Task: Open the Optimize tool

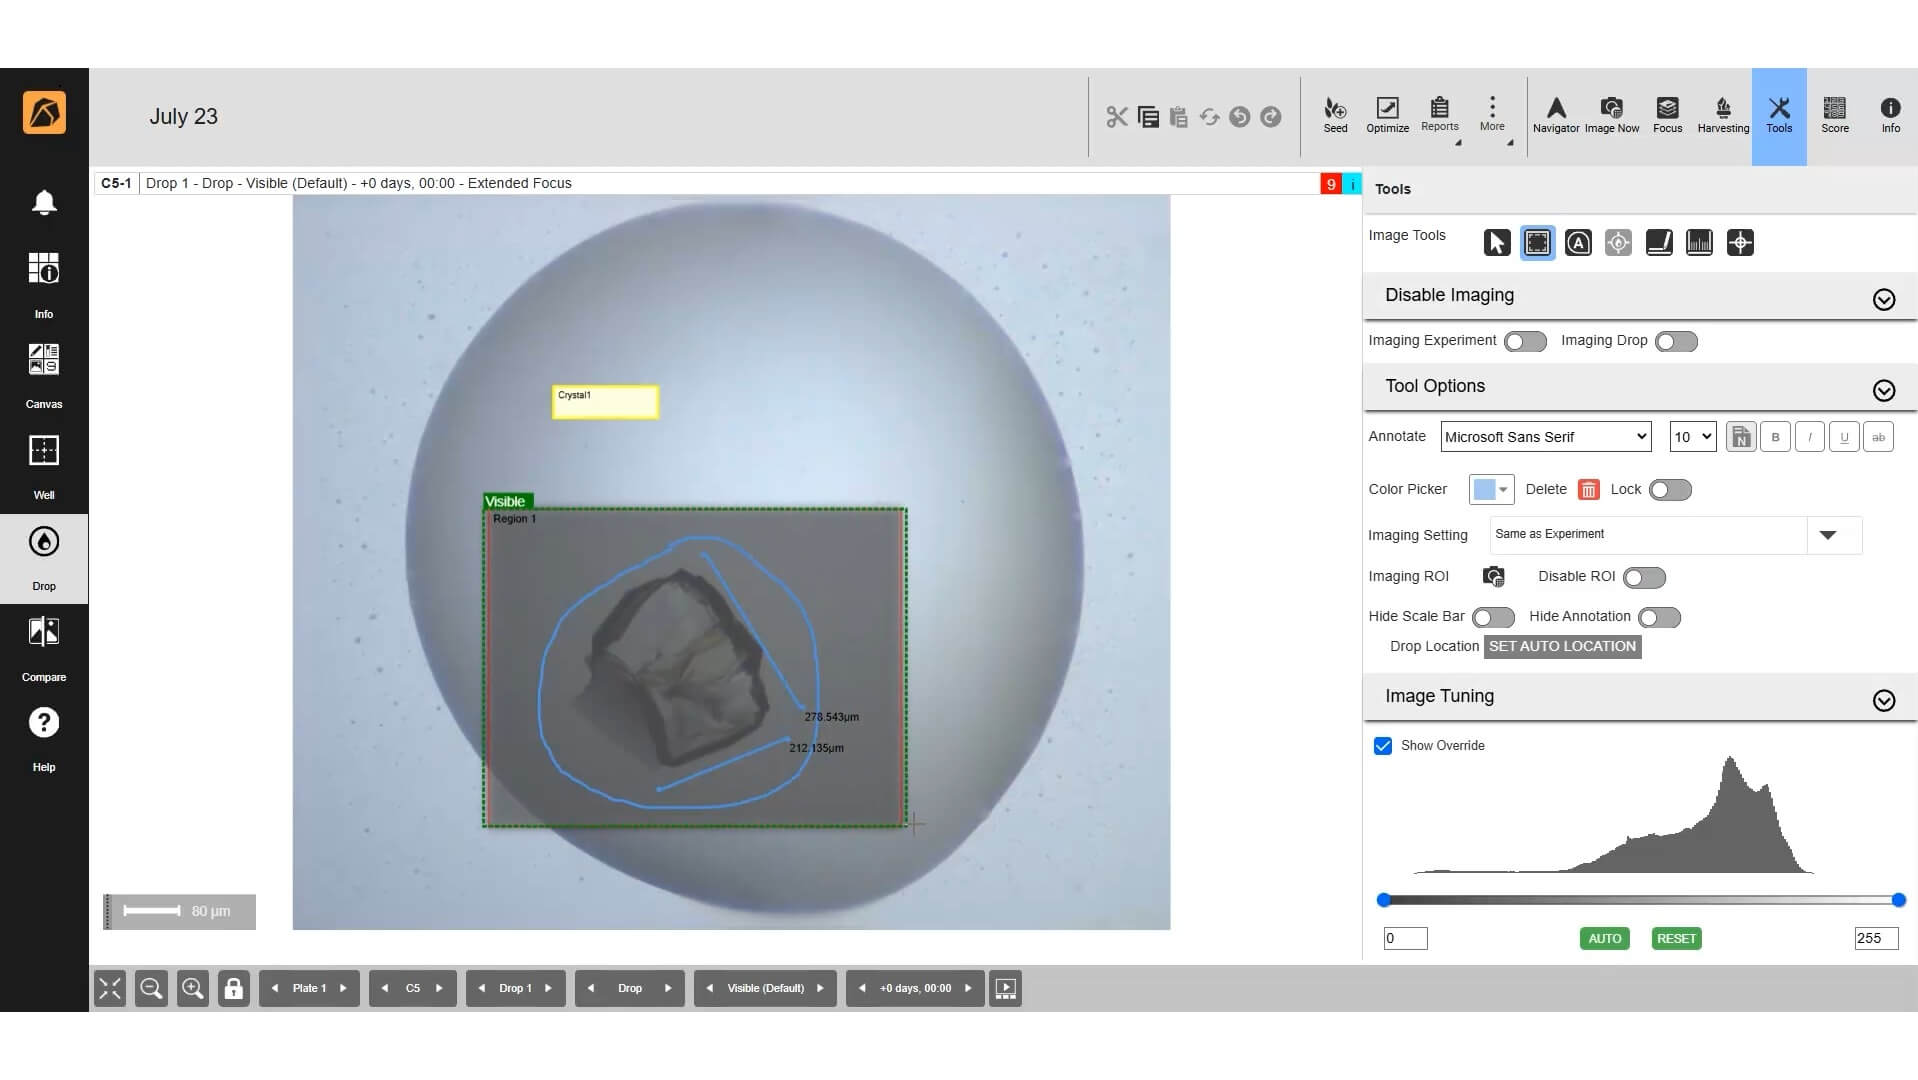Action: click(1387, 115)
